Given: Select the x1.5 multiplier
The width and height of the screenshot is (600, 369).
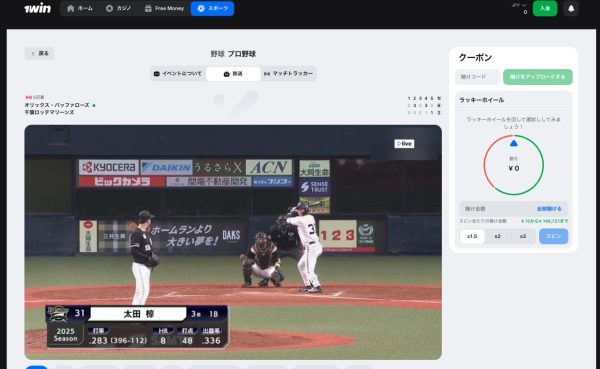Looking at the screenshot, I should click(x=472, y=236).
